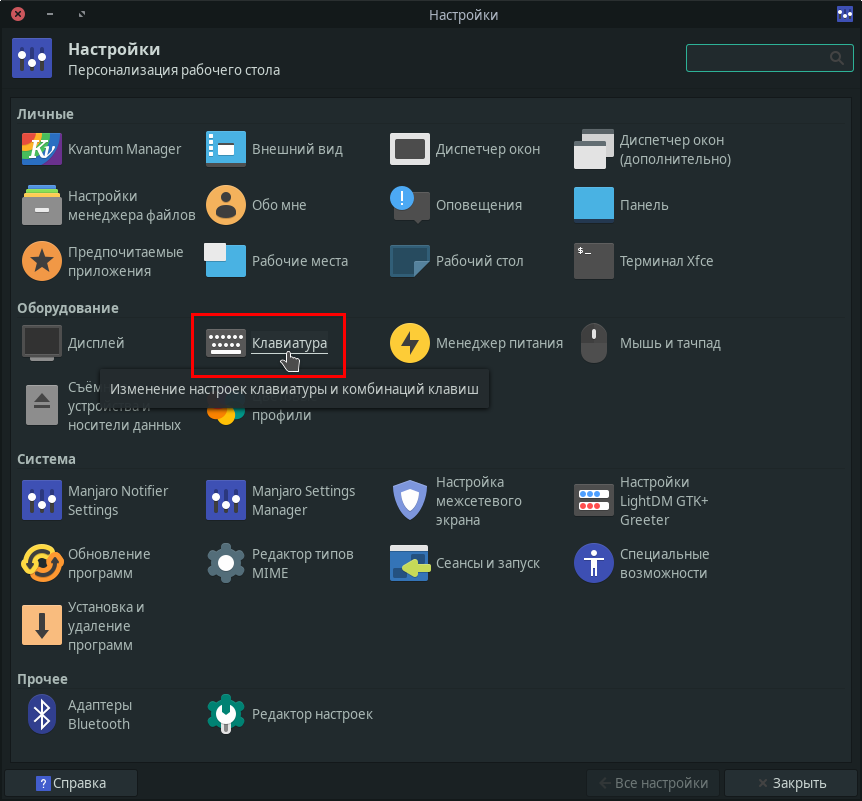Click the Рабочие места label
Image resolution: width=862 pixels, height=801 pixels.
[300, 261]
